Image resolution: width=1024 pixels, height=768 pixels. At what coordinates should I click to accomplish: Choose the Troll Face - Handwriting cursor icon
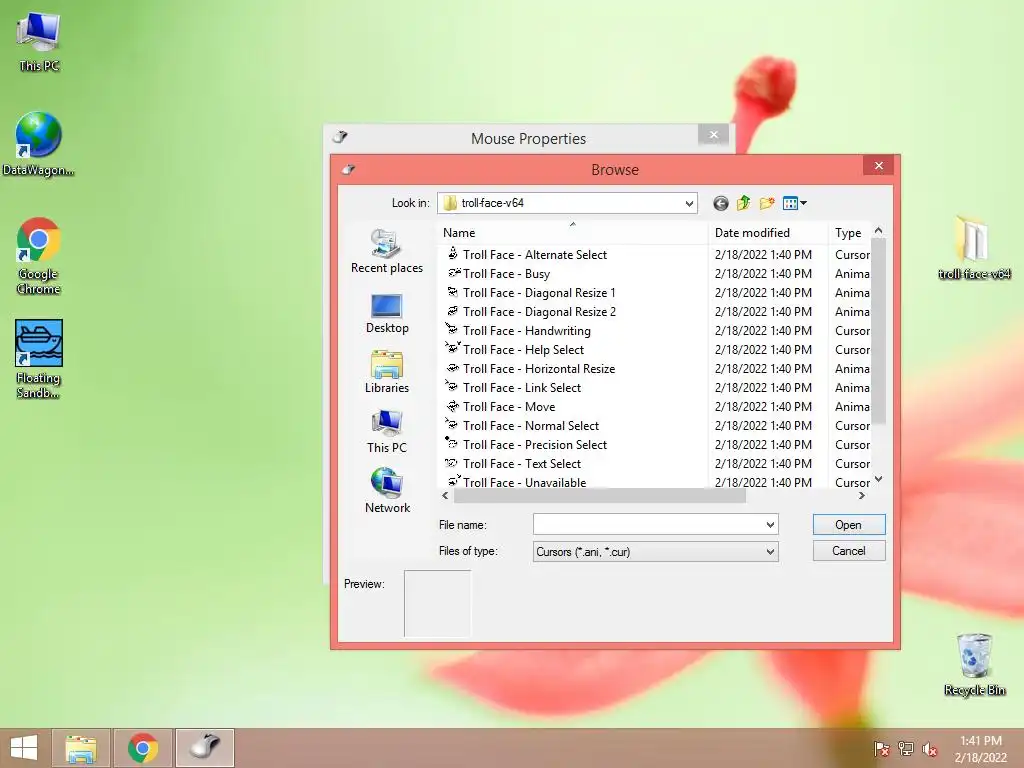click(453, 330)
